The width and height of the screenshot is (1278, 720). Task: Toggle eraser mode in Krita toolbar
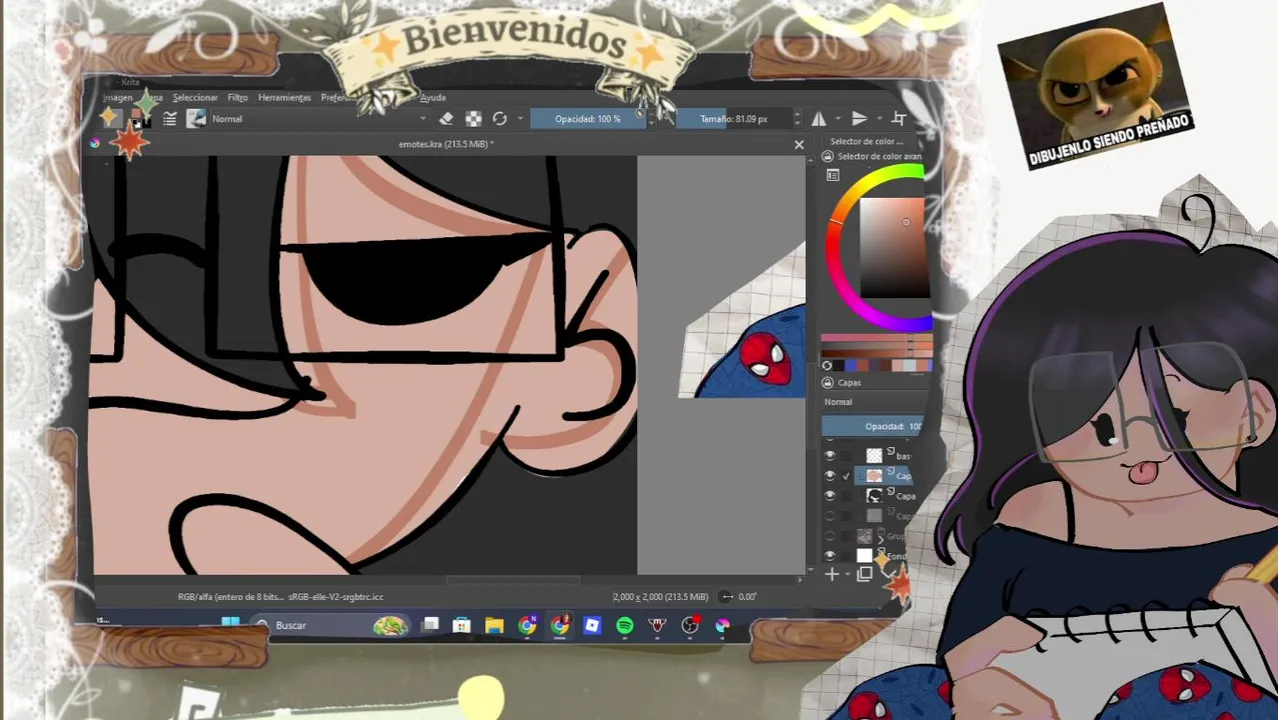click(446, 119)
